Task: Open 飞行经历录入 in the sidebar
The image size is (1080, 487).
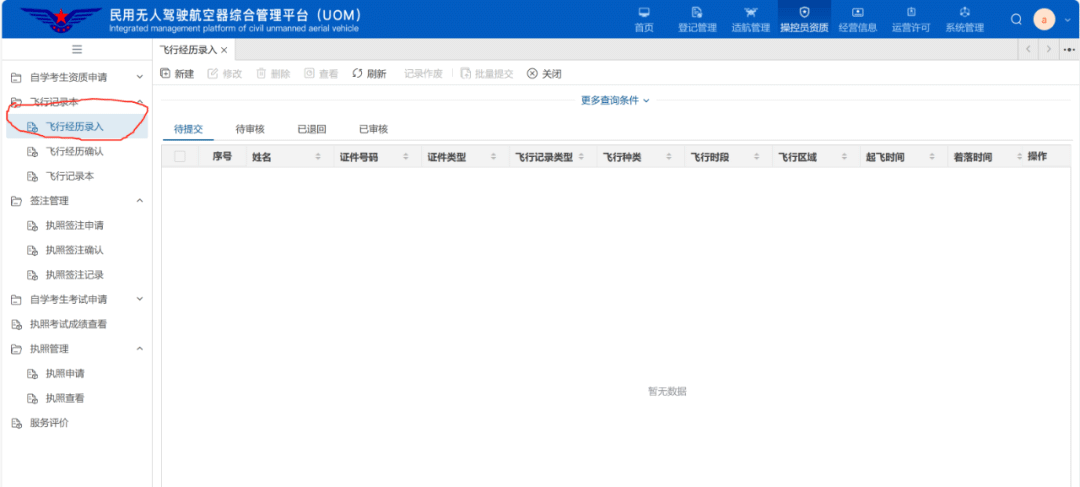Action: 76,127
